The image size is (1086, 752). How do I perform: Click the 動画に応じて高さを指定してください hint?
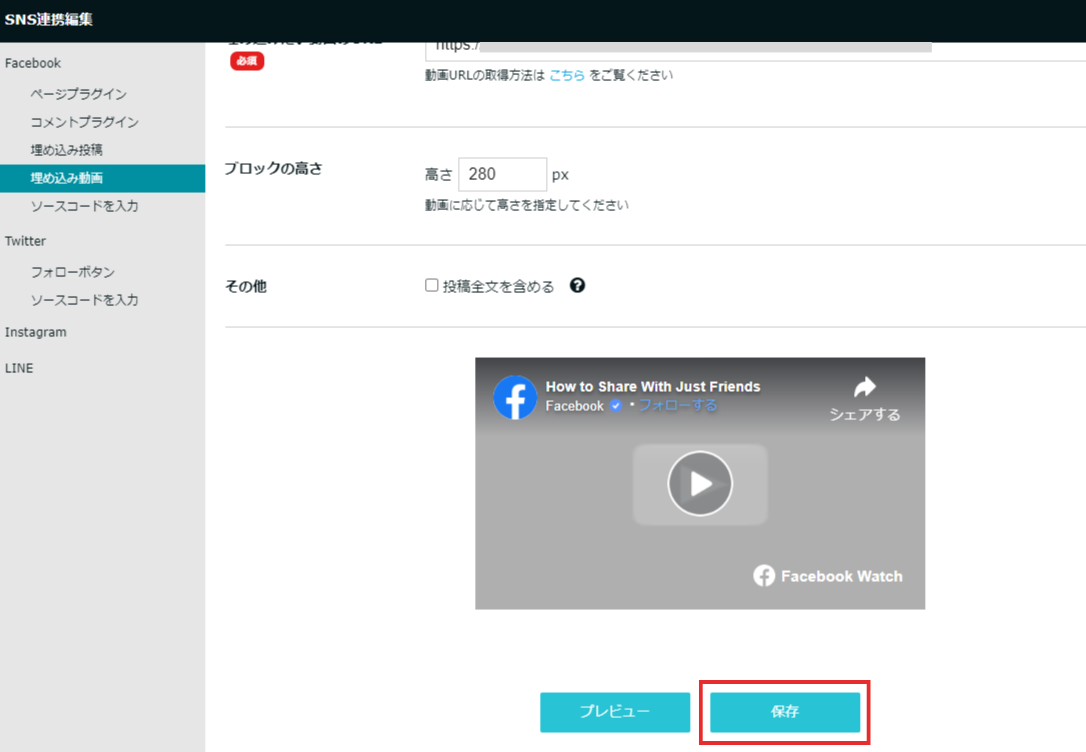[x=526, y=205]
